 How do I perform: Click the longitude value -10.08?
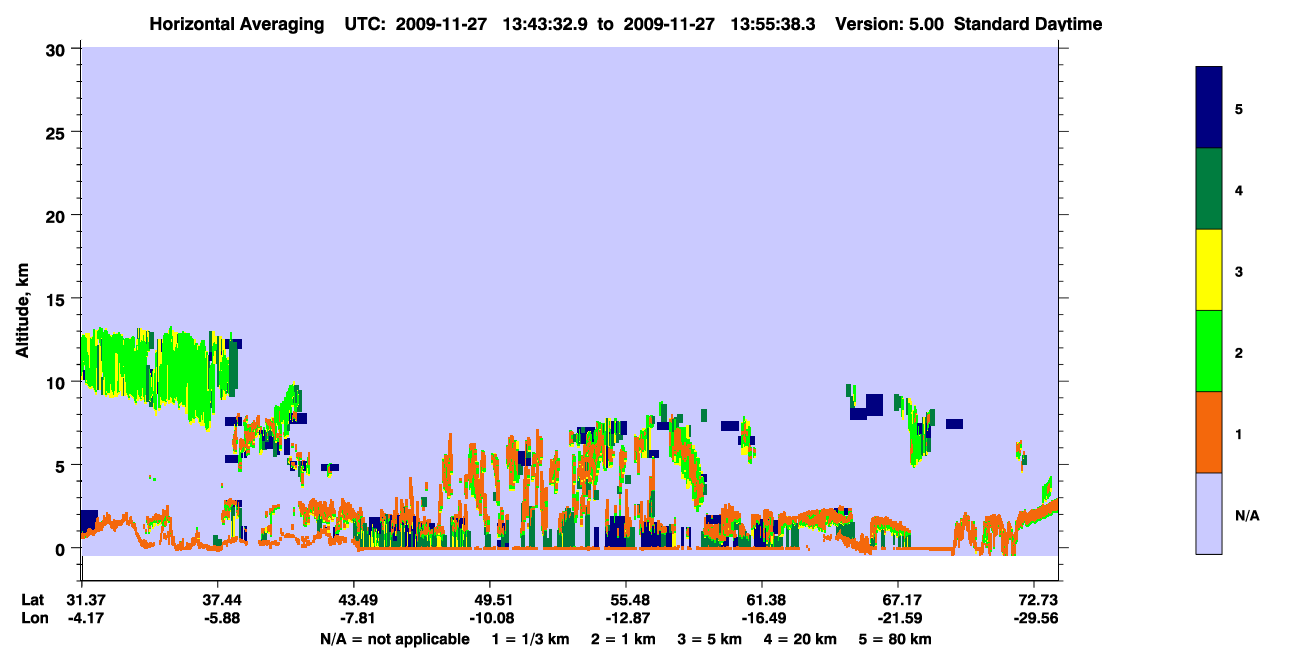point(490,618)
